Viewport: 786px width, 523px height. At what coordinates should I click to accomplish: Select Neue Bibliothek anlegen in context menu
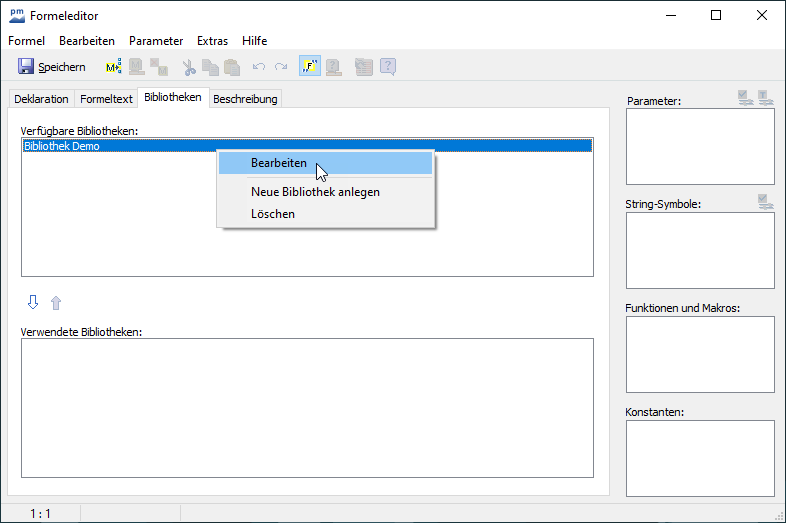coord(315,192)
